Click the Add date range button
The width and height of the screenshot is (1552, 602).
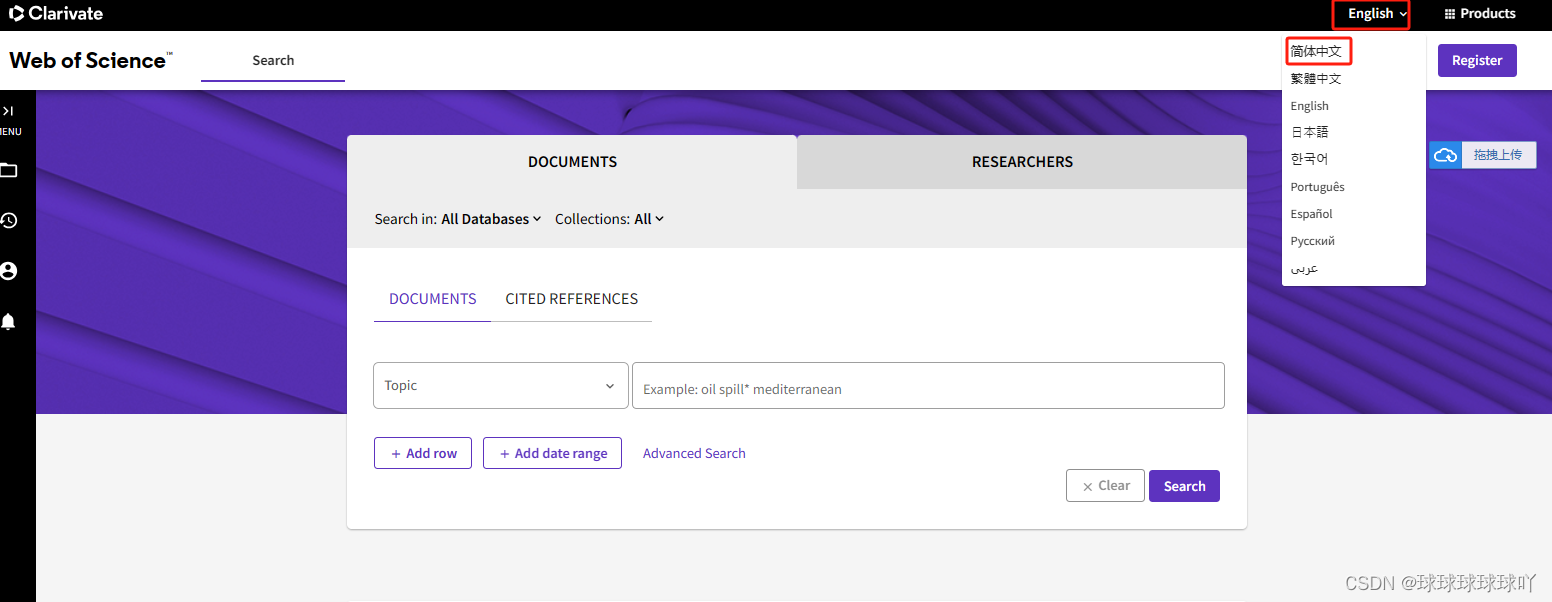point(552,453)
